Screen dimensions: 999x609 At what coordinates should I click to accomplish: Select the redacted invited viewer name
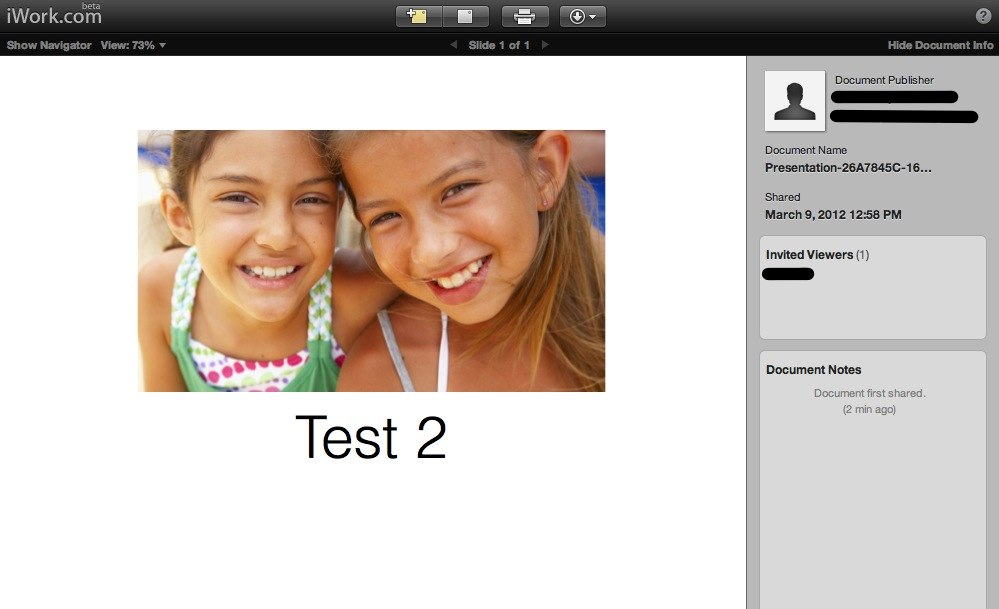tap(788, 274)
